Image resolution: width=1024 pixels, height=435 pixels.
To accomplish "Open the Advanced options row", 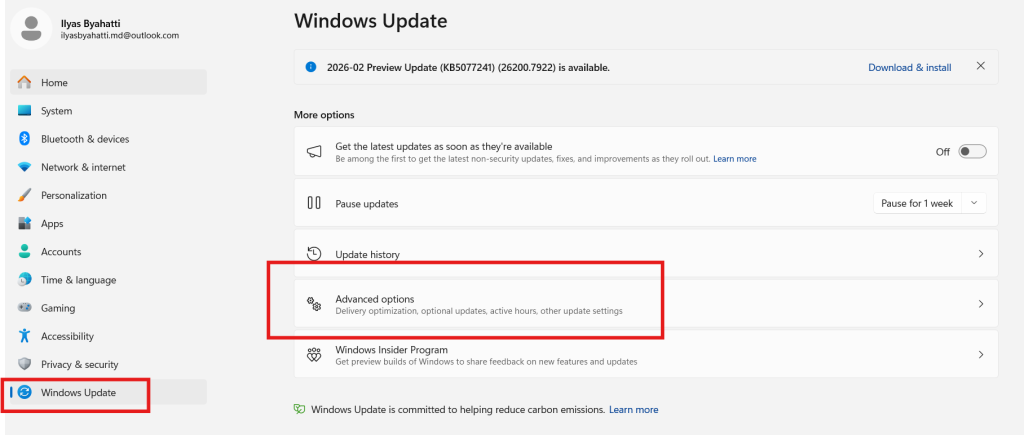I will 646,304.
